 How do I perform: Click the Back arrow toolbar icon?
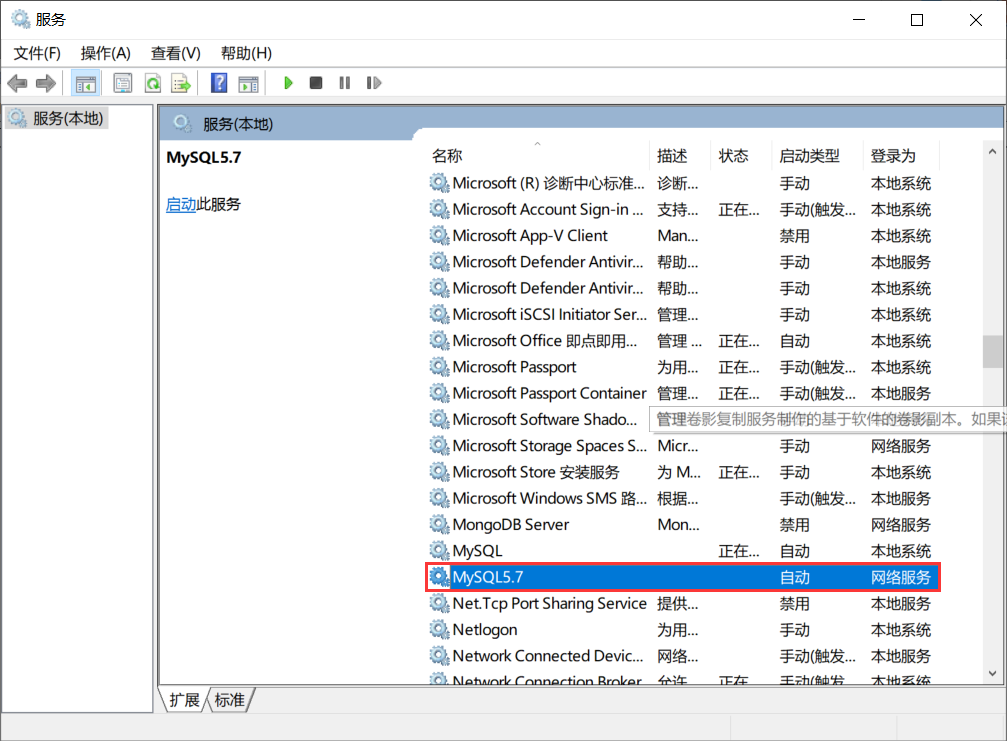point(17,83)
